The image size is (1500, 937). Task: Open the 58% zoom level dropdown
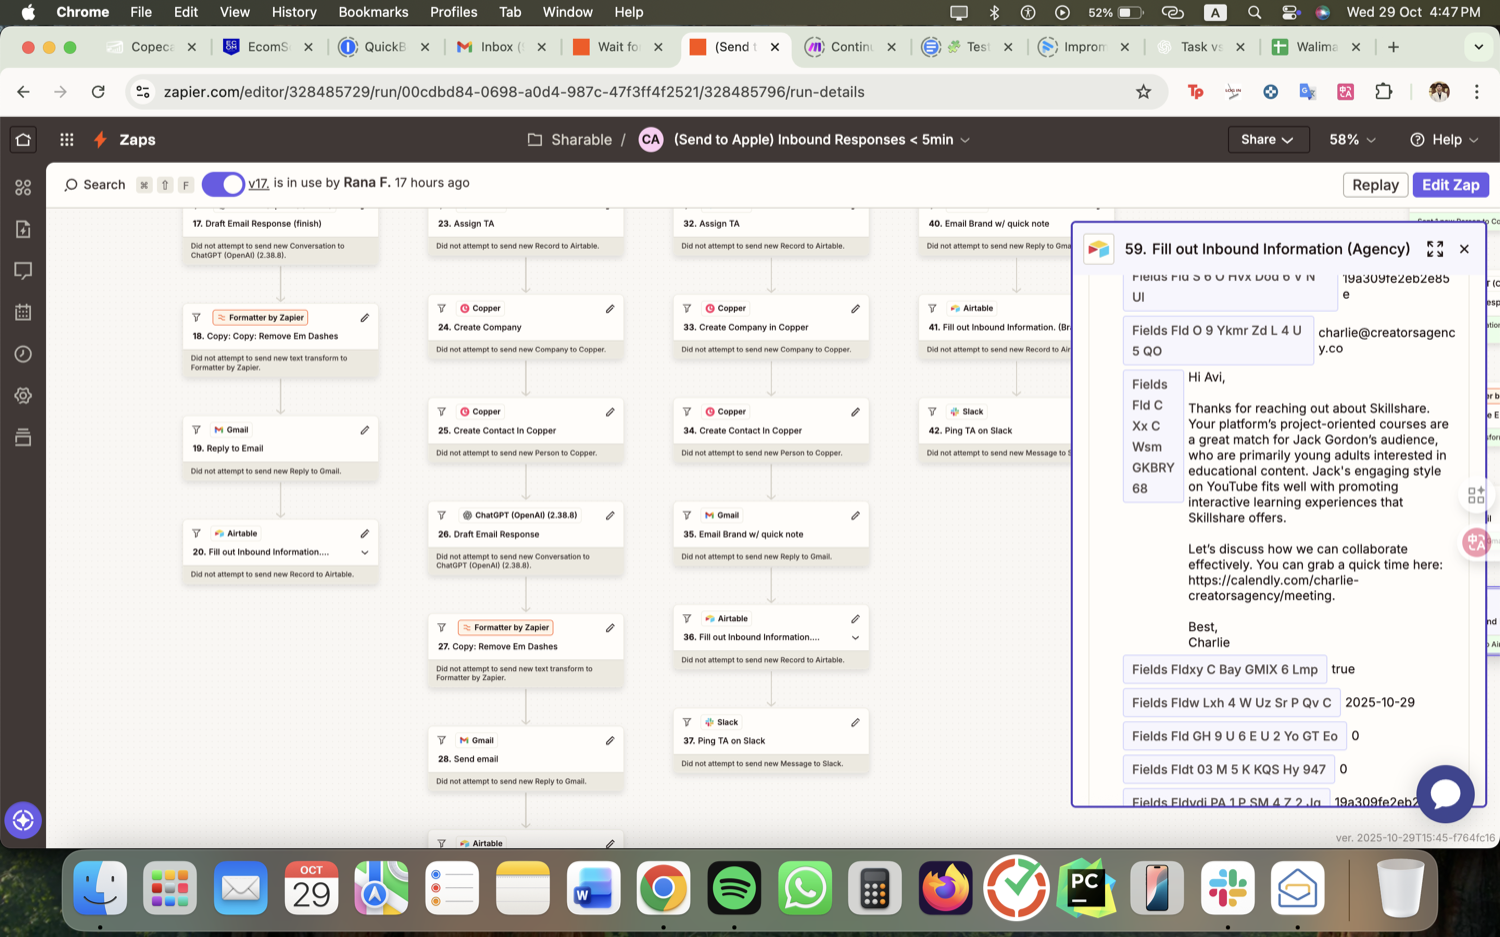click(x=1352, y=140)
